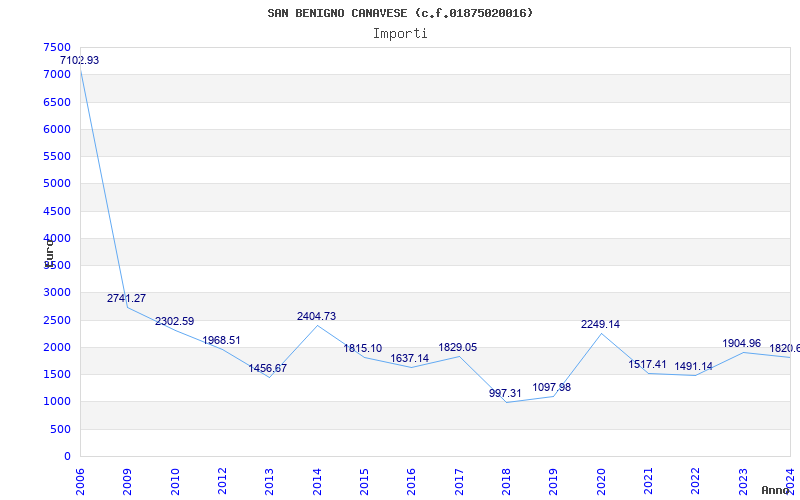Click the 0 tick on the y-axis

[67, 456]
